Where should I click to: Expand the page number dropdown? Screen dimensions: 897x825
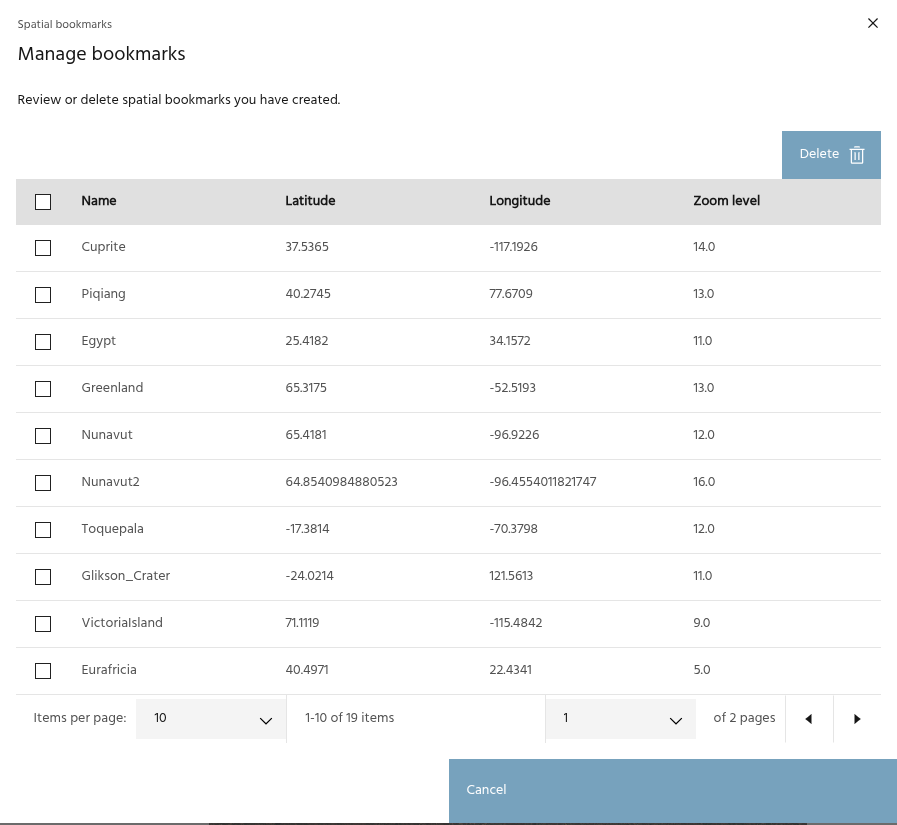(x=620, y=719)
